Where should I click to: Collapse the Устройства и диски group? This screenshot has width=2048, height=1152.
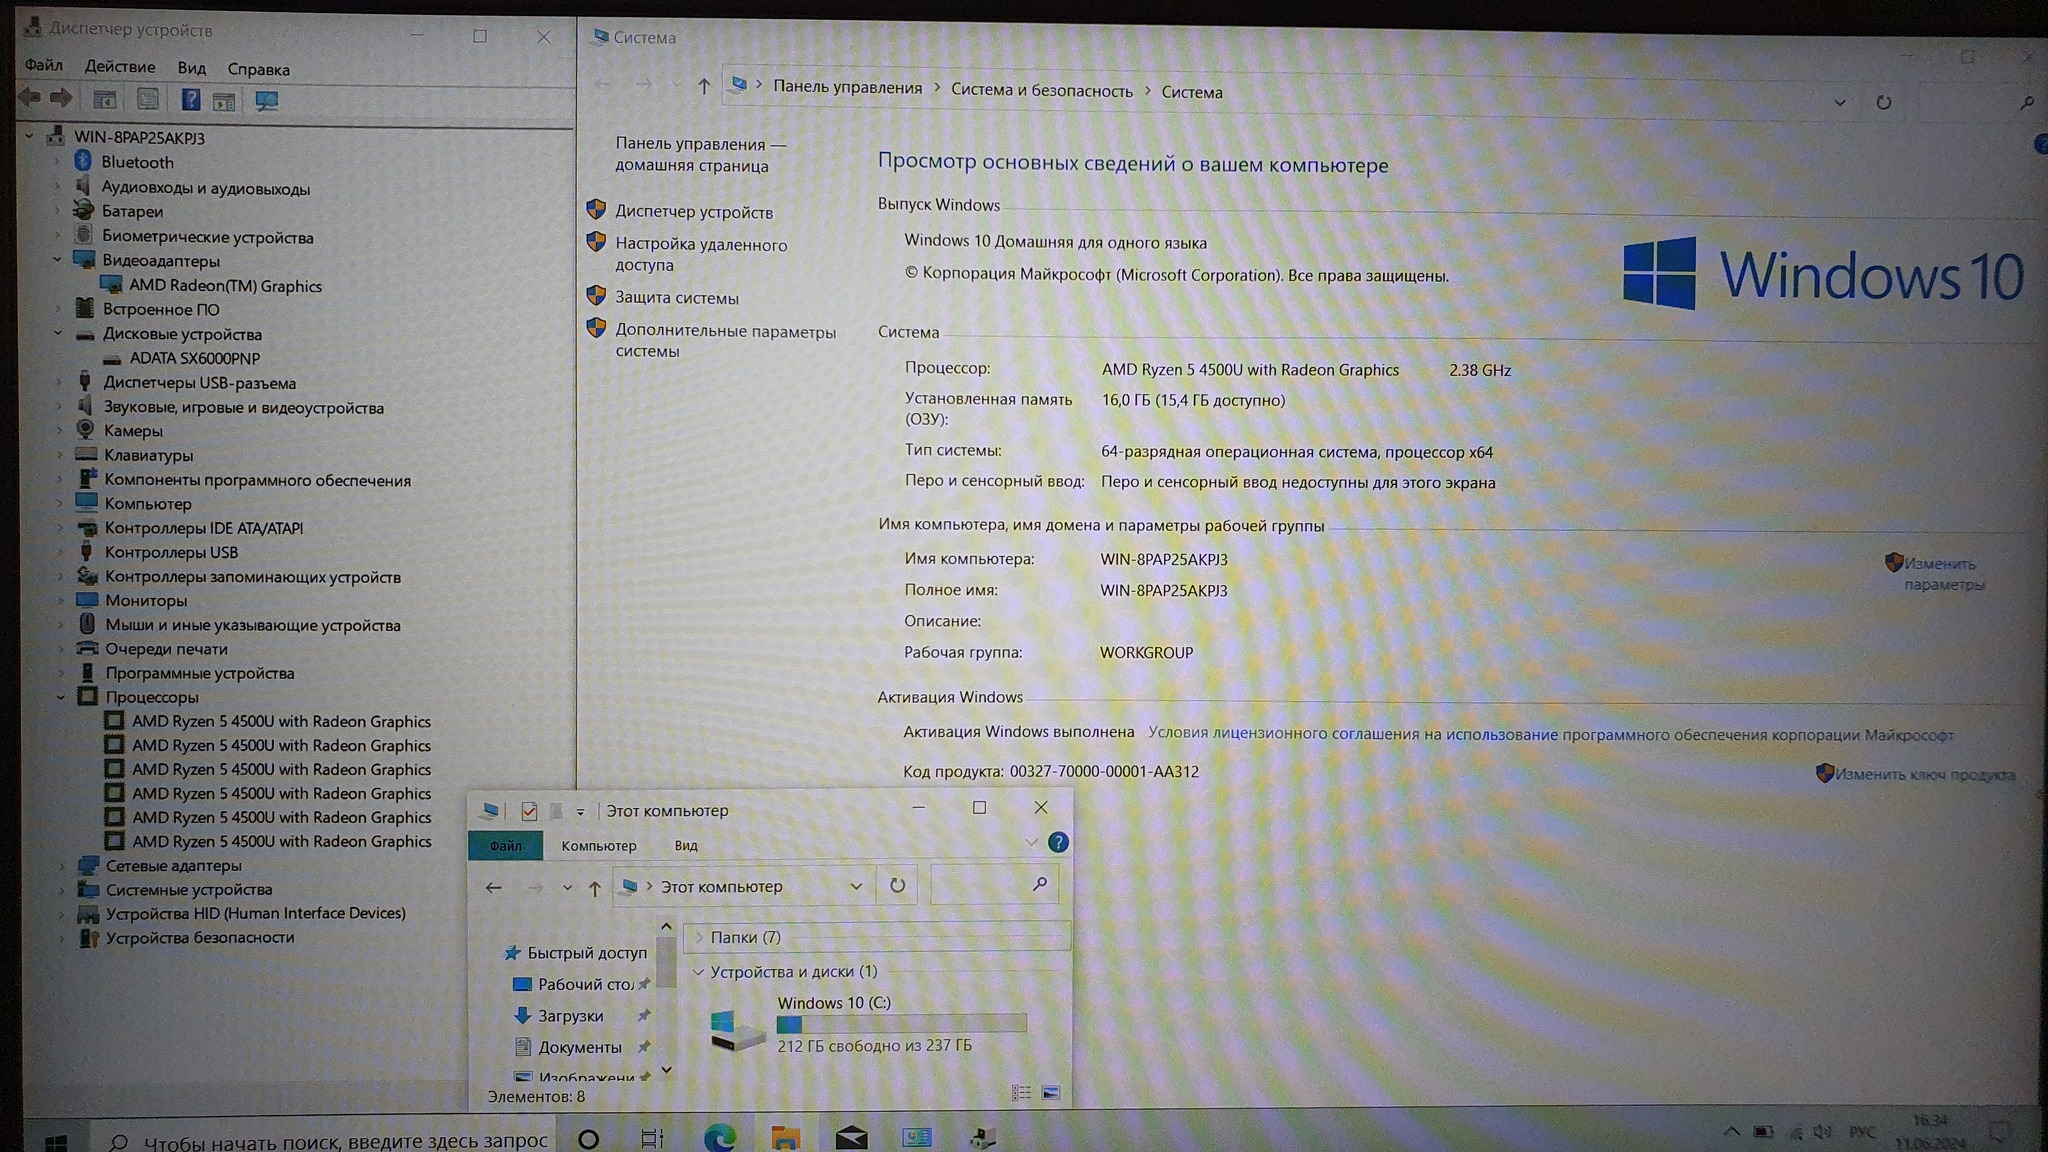point(699,972)
